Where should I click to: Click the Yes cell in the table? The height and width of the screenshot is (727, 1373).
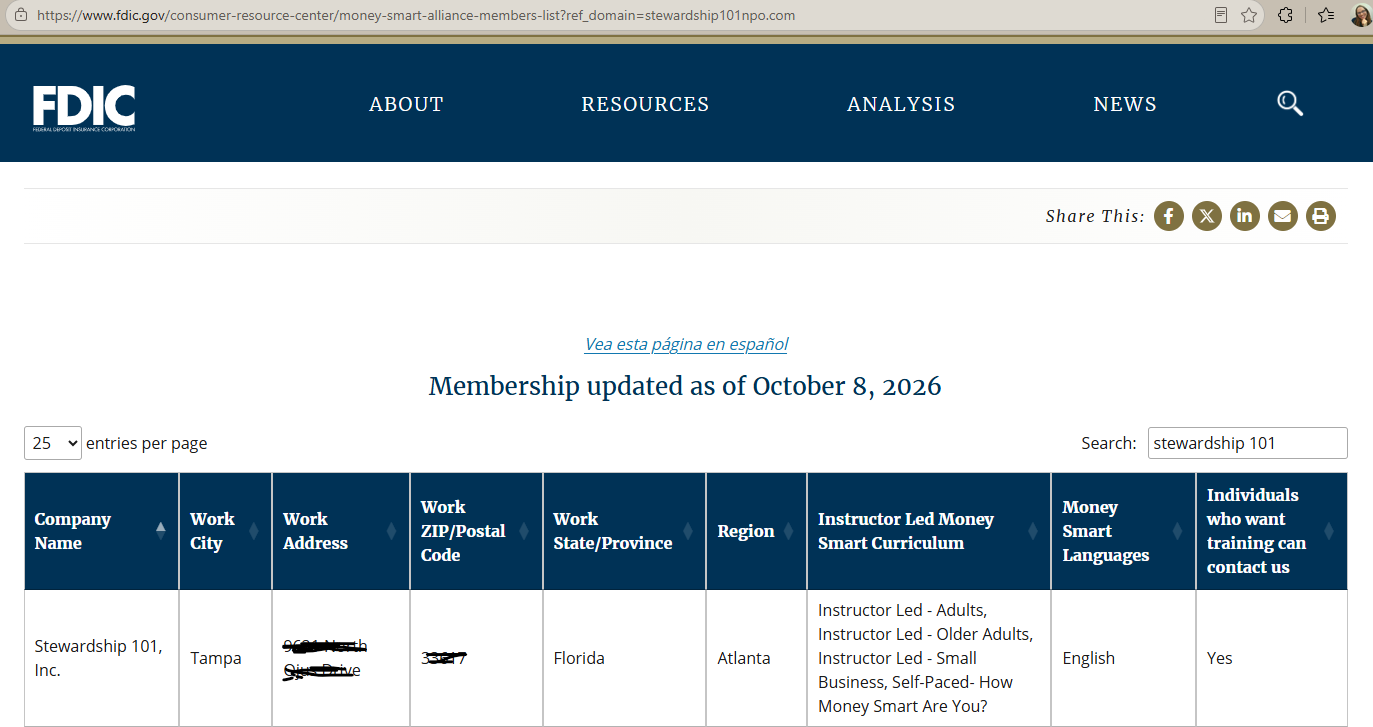tap(1272, 658)
